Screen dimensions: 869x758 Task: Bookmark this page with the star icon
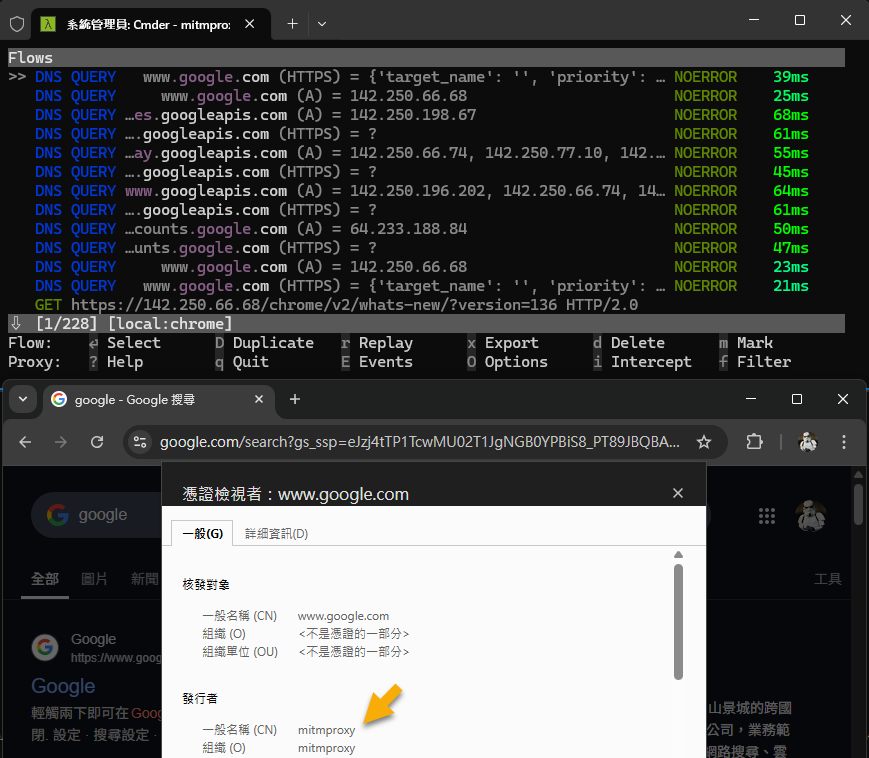pos(704,442)
